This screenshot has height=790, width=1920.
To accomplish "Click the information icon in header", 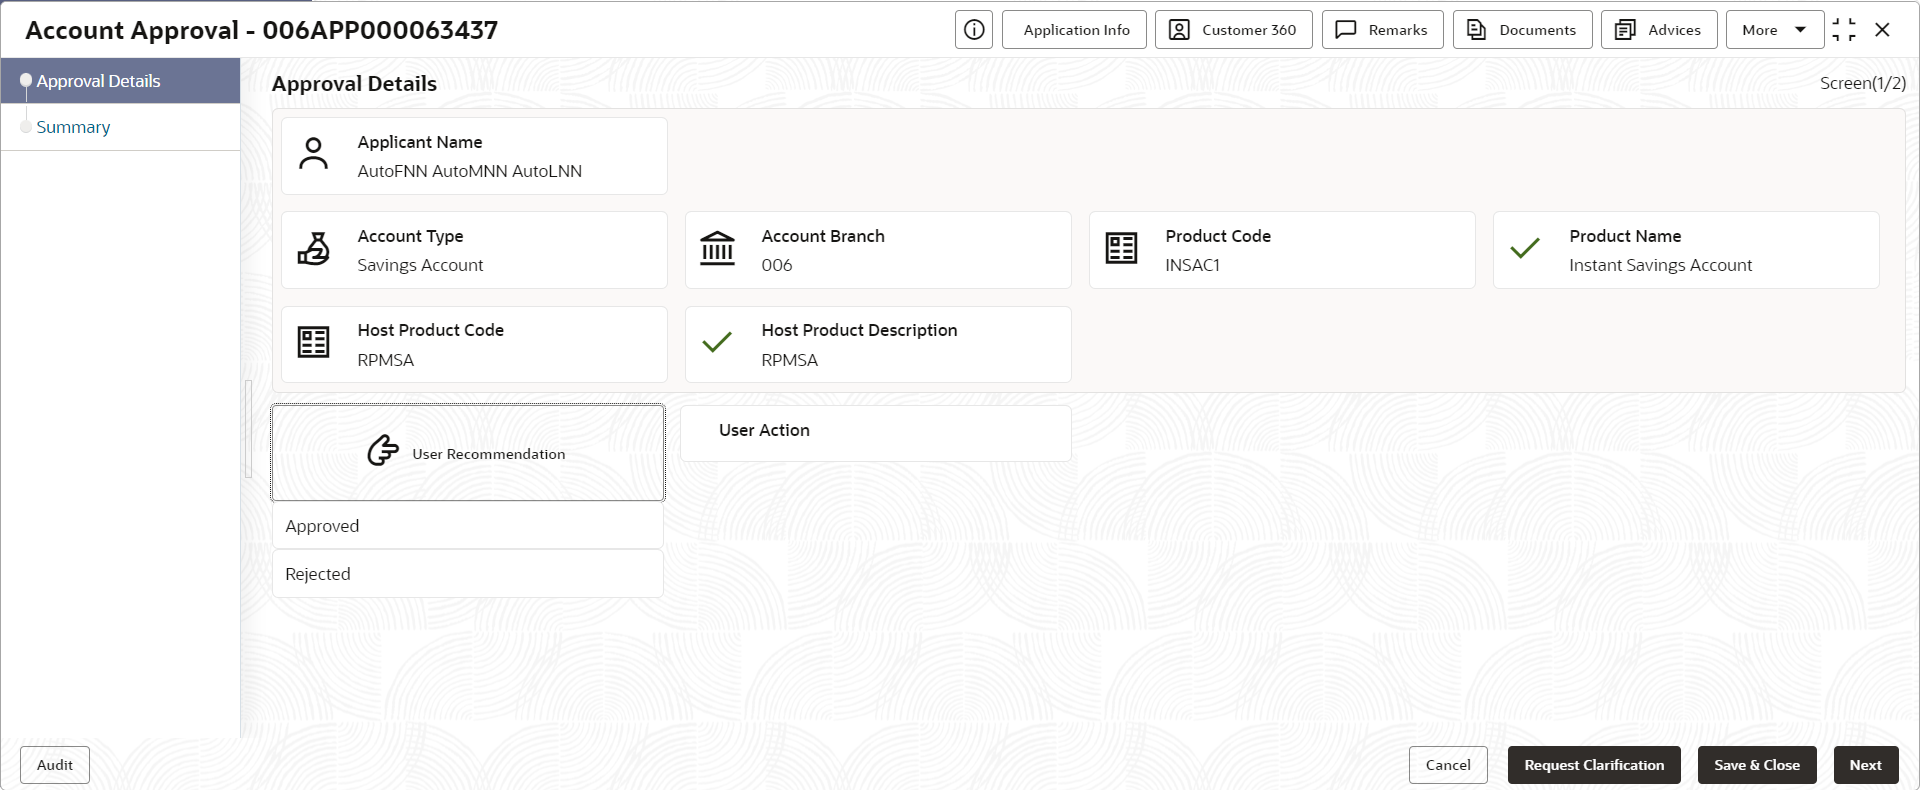I will tap(974, 30).
